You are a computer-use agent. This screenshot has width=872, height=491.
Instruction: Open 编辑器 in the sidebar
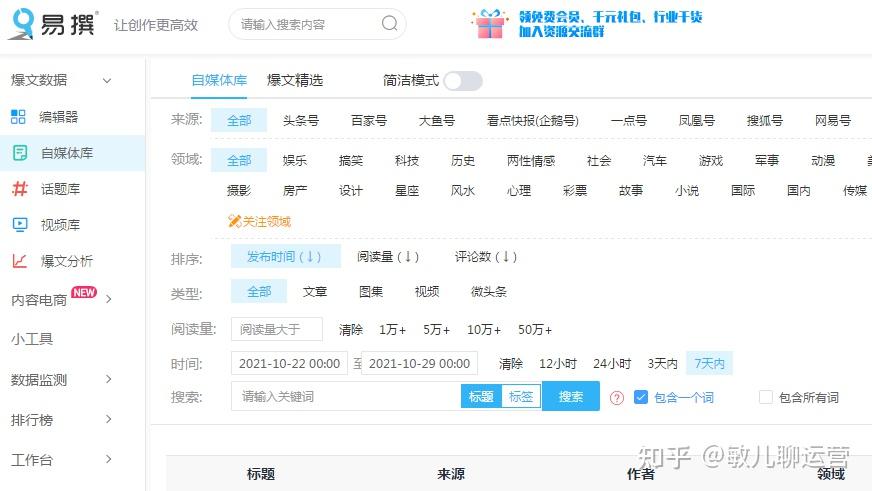point(58,117)
